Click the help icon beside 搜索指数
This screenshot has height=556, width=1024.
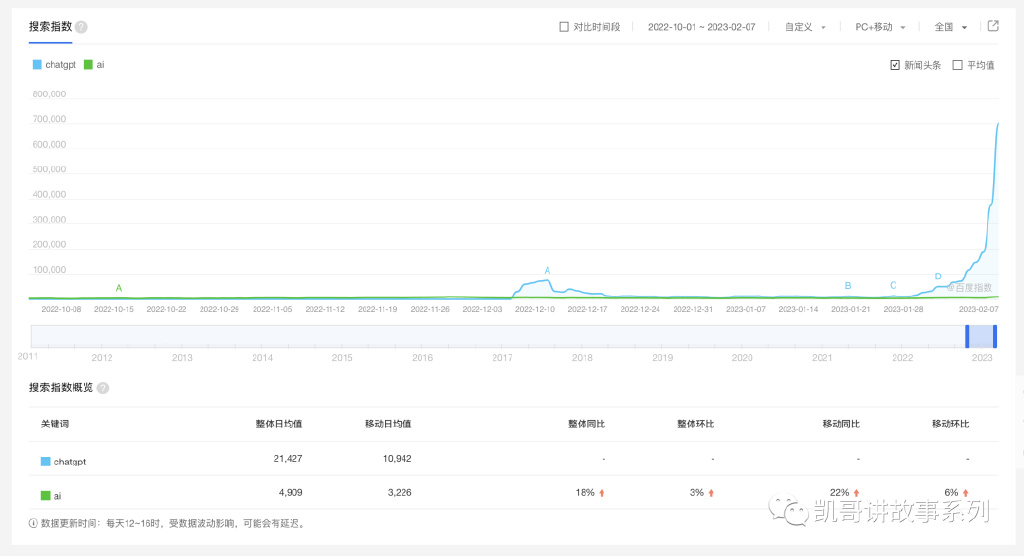pyautogui.click(x=81, y=27)
